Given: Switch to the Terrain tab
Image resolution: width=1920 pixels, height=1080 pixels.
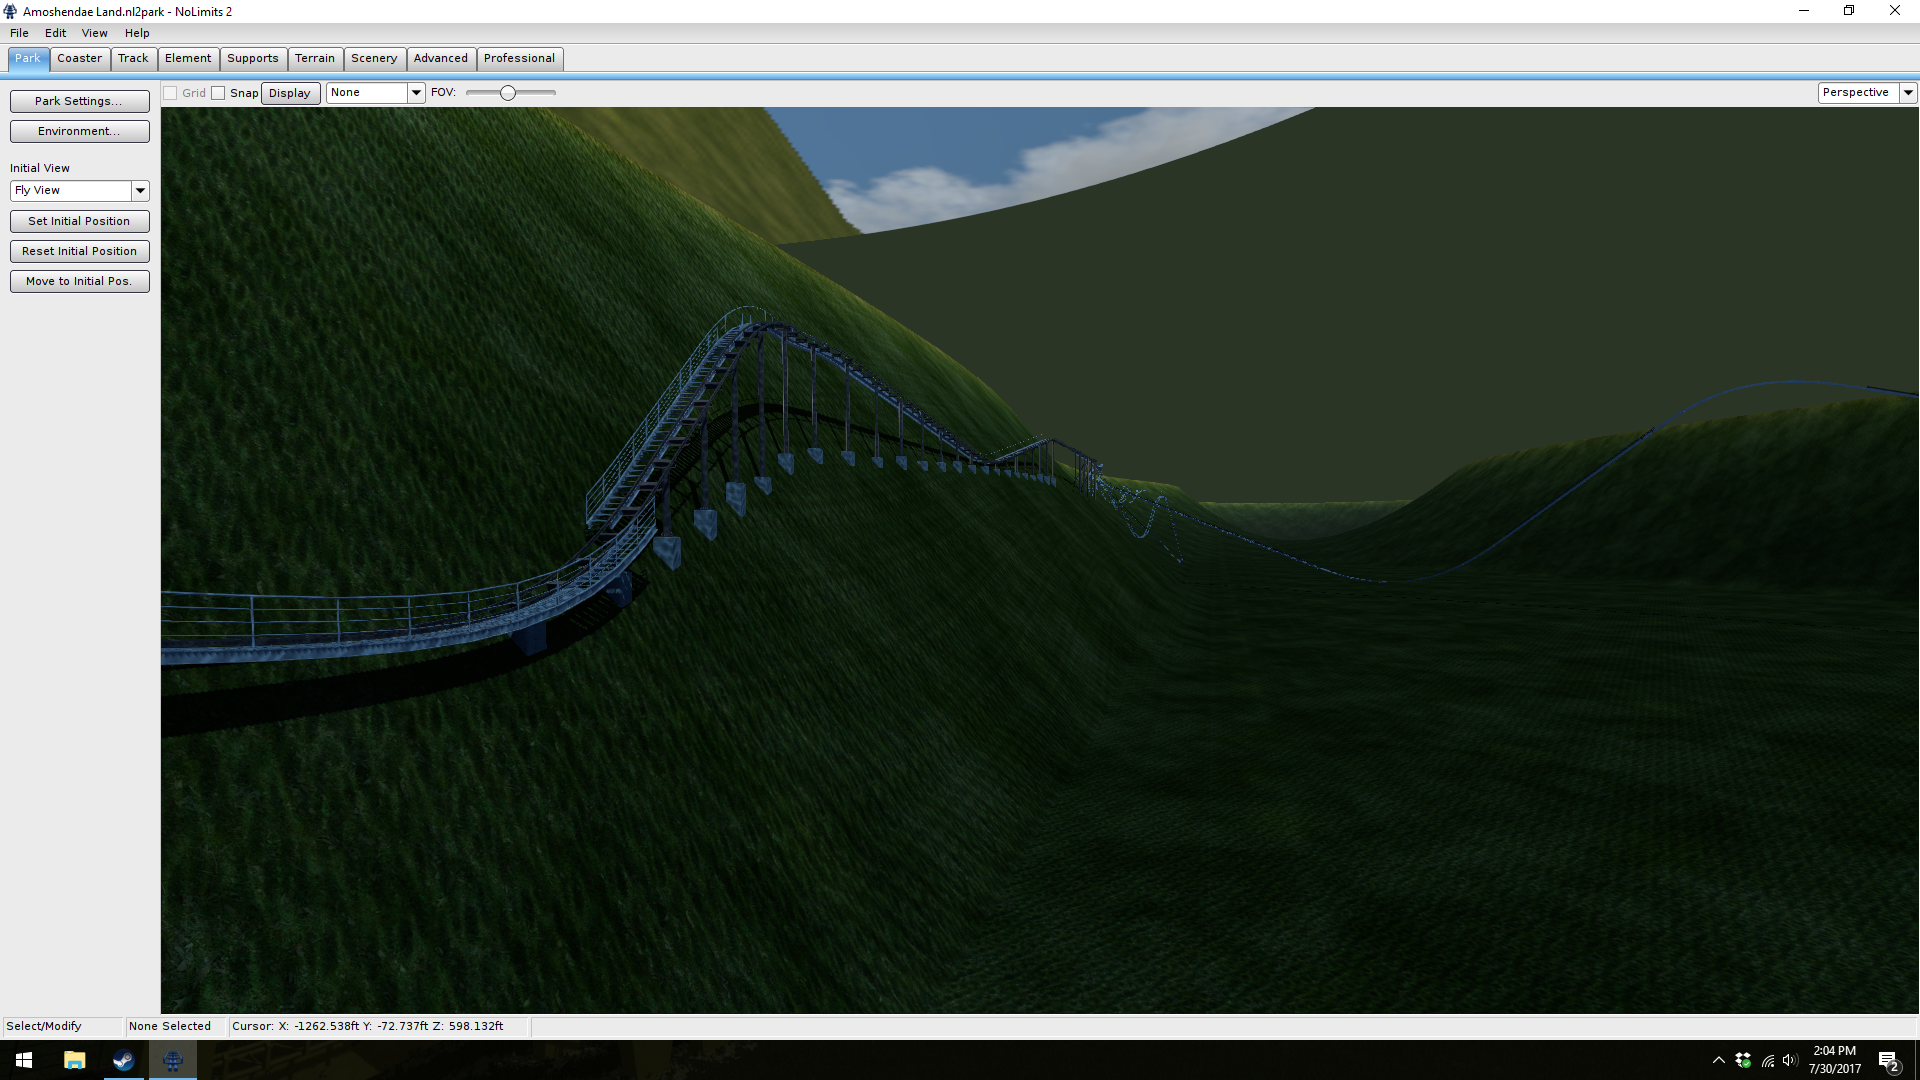Looking at the screenshot, I should click(314, 58).
